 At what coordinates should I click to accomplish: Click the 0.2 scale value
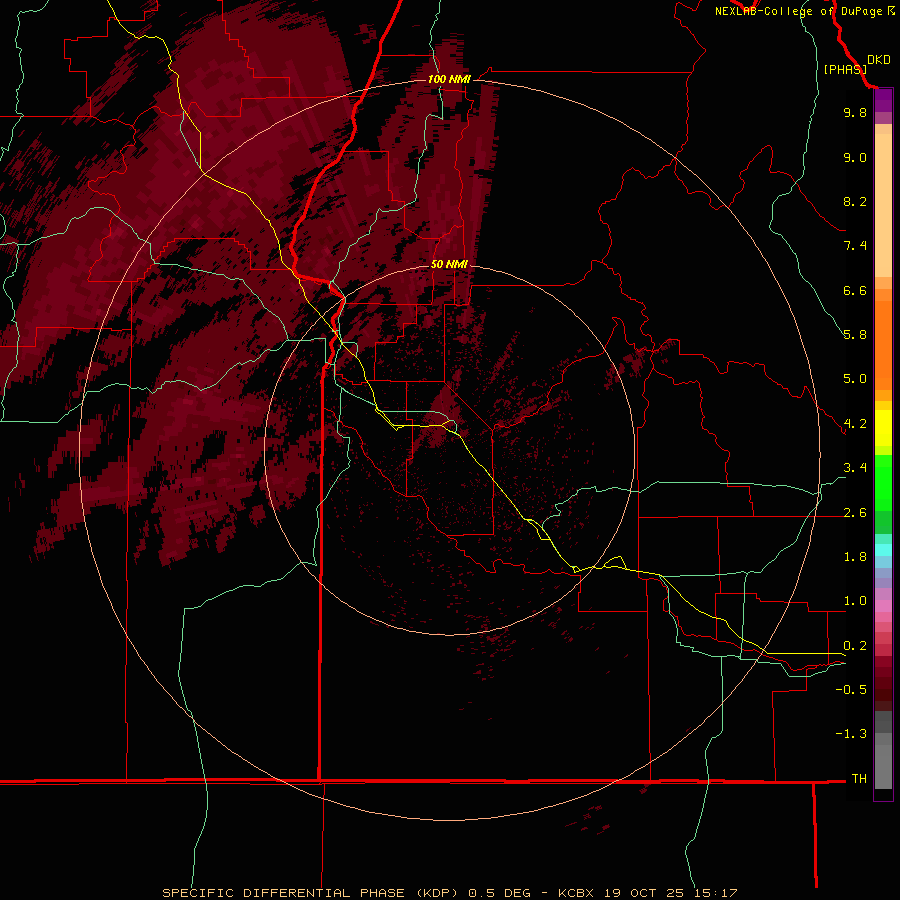tap(855, 646)
